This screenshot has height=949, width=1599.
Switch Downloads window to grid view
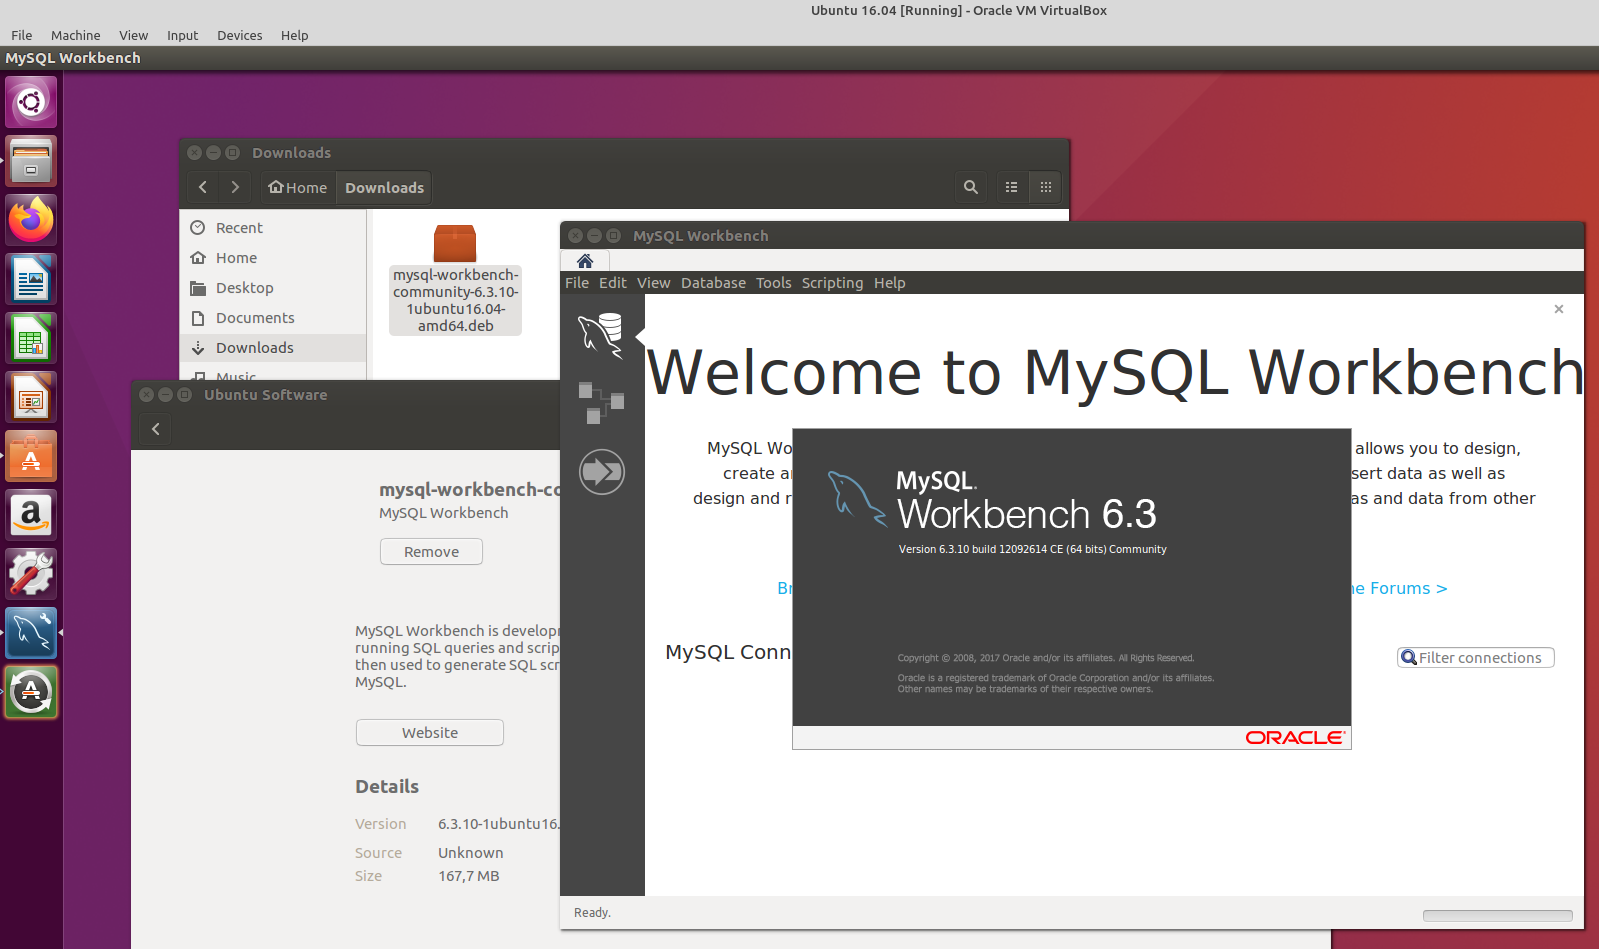1045,187
